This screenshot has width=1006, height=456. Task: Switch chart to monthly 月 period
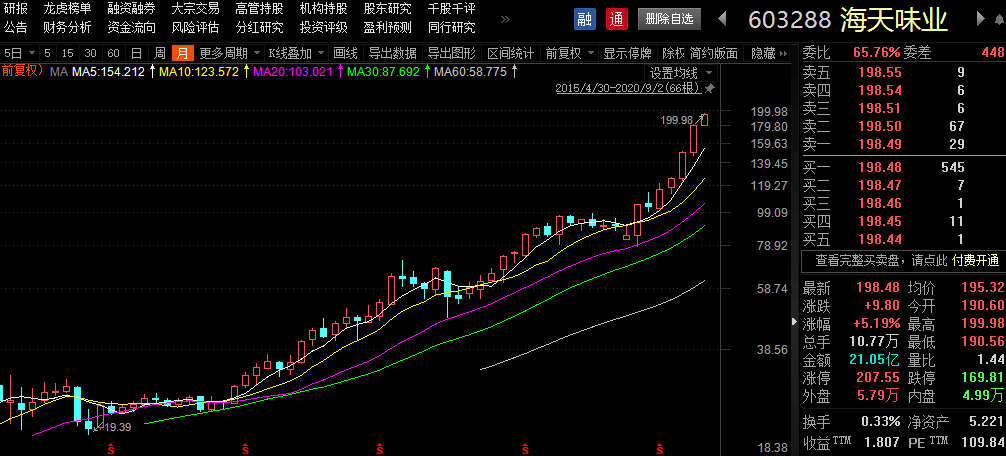(x=182, y=53)
